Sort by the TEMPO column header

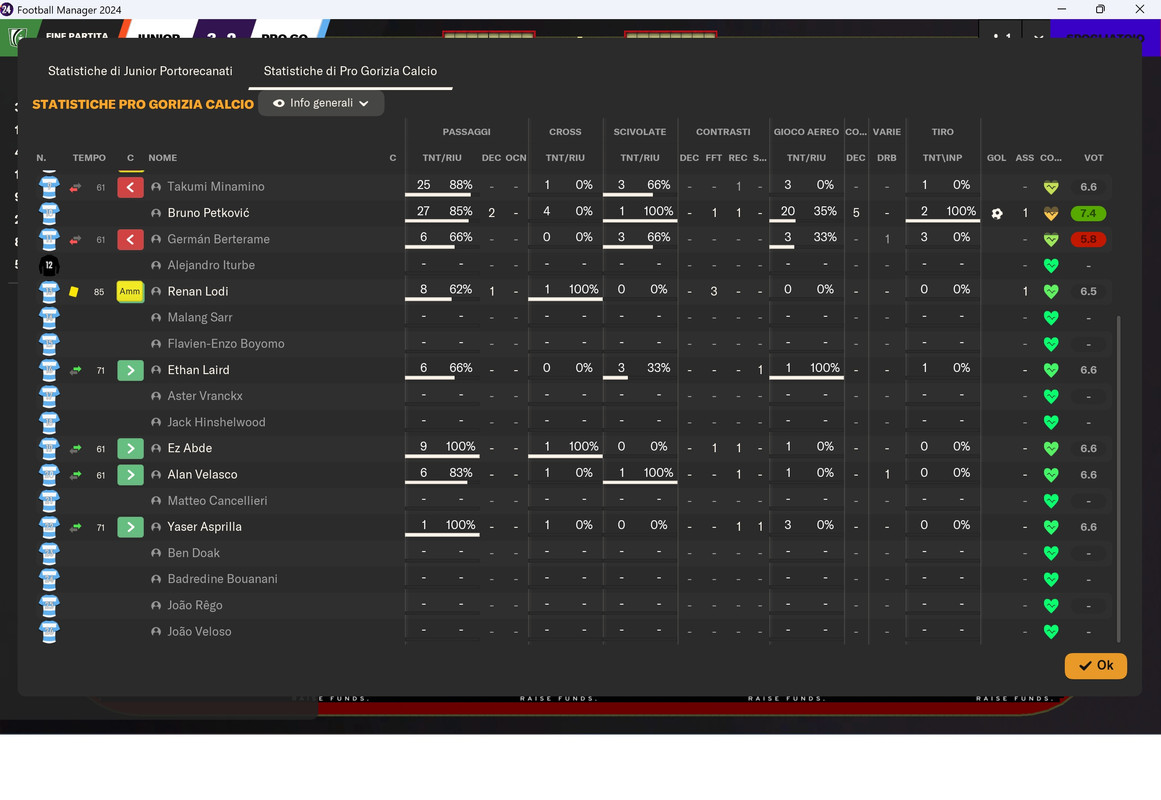[89, 158]
